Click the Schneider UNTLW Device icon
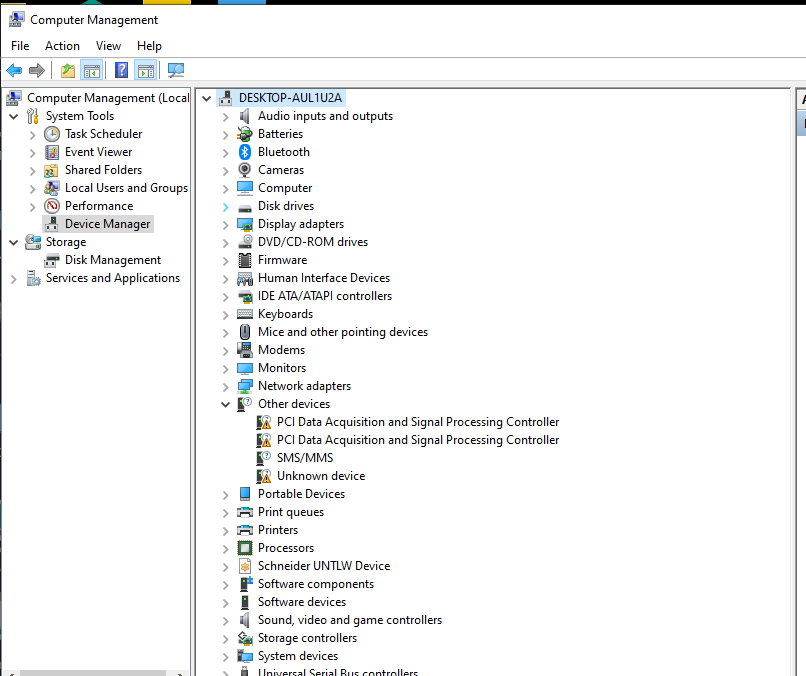 pyautogui.click(x=245, y=566)
